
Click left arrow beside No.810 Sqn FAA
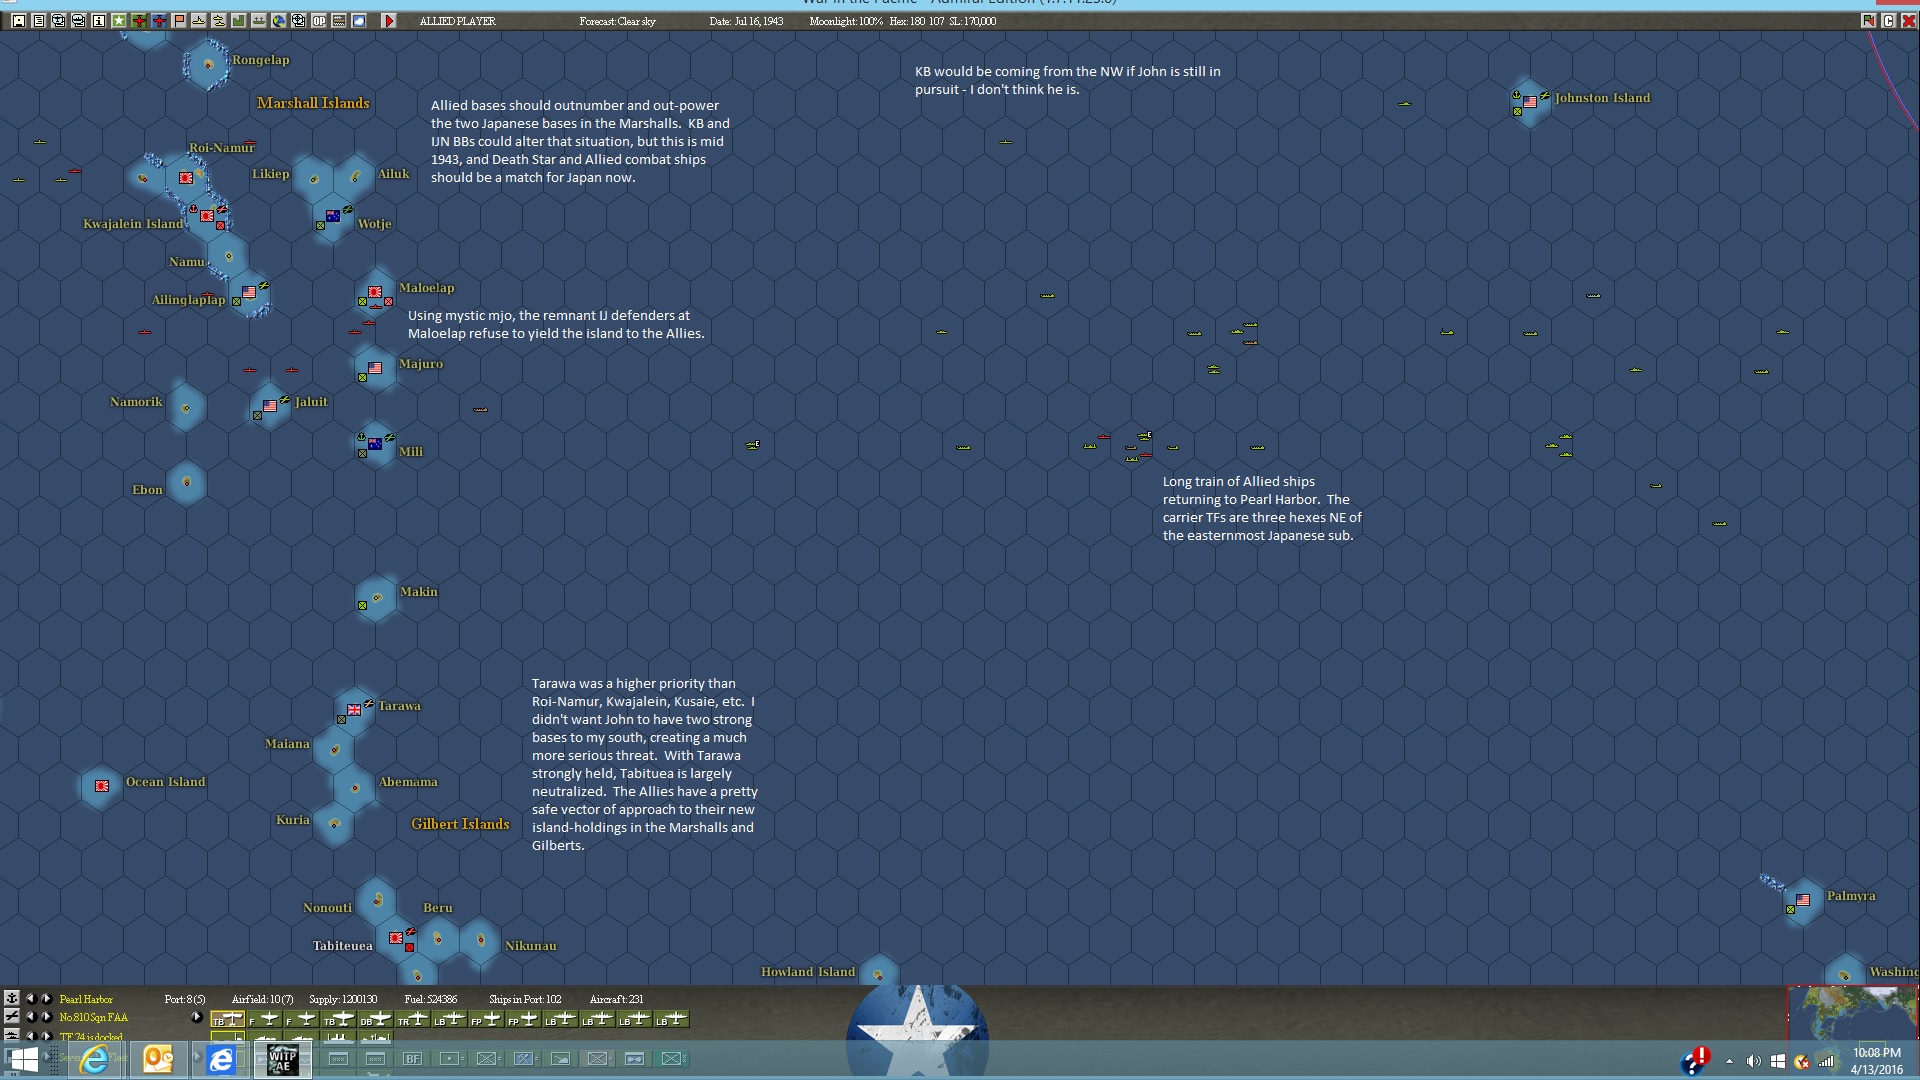(31, 1016)
